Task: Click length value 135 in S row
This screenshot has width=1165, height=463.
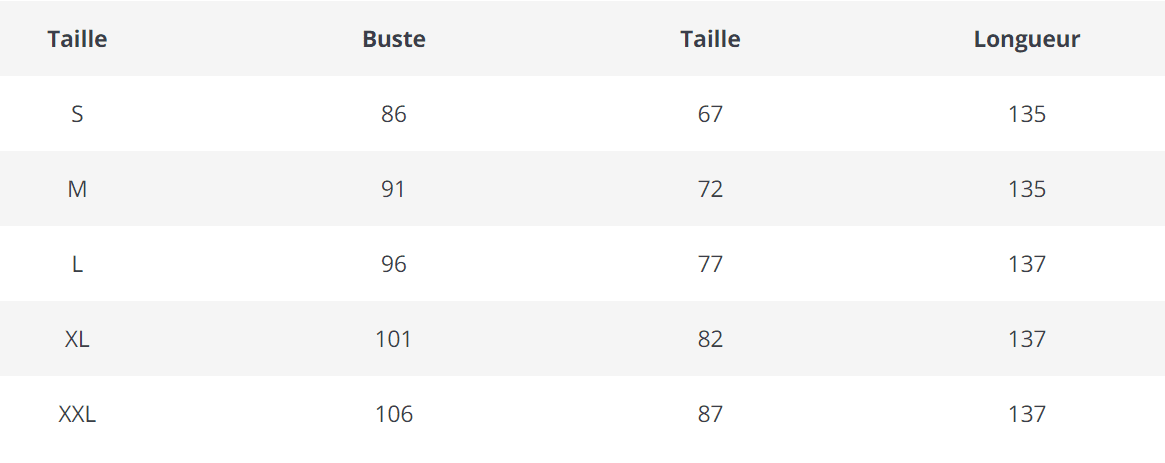Action: coord(1027,114)
